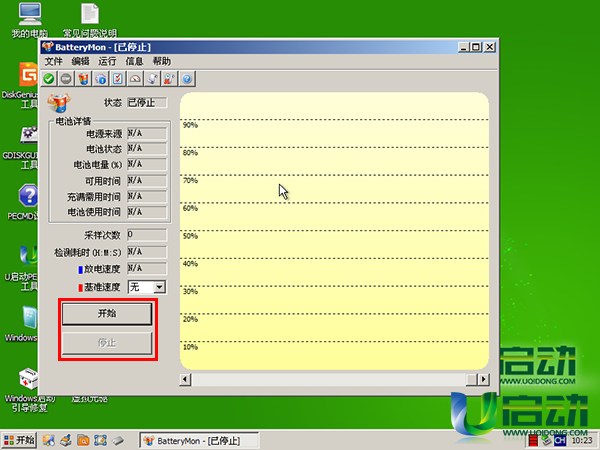Open U启动PE tool desktop icon
Viewport: 600px width, 450px height.
[29, 255]
